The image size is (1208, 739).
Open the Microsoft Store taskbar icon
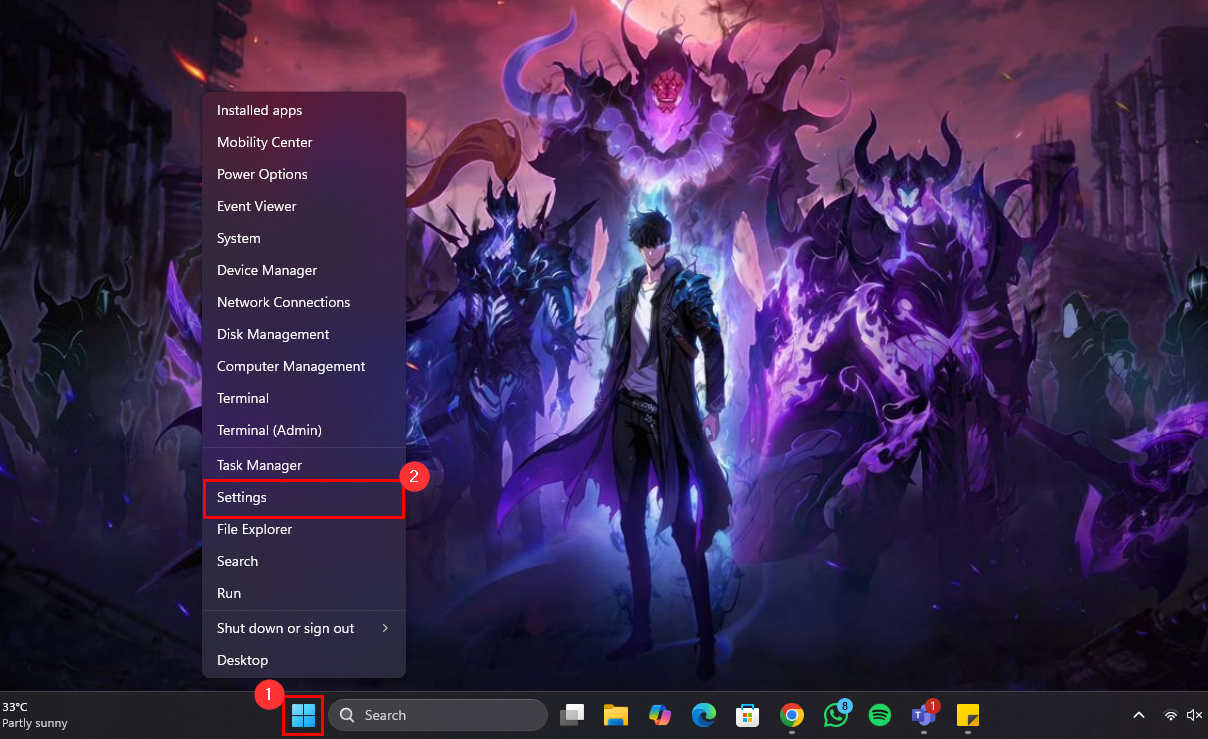[747, 715]
